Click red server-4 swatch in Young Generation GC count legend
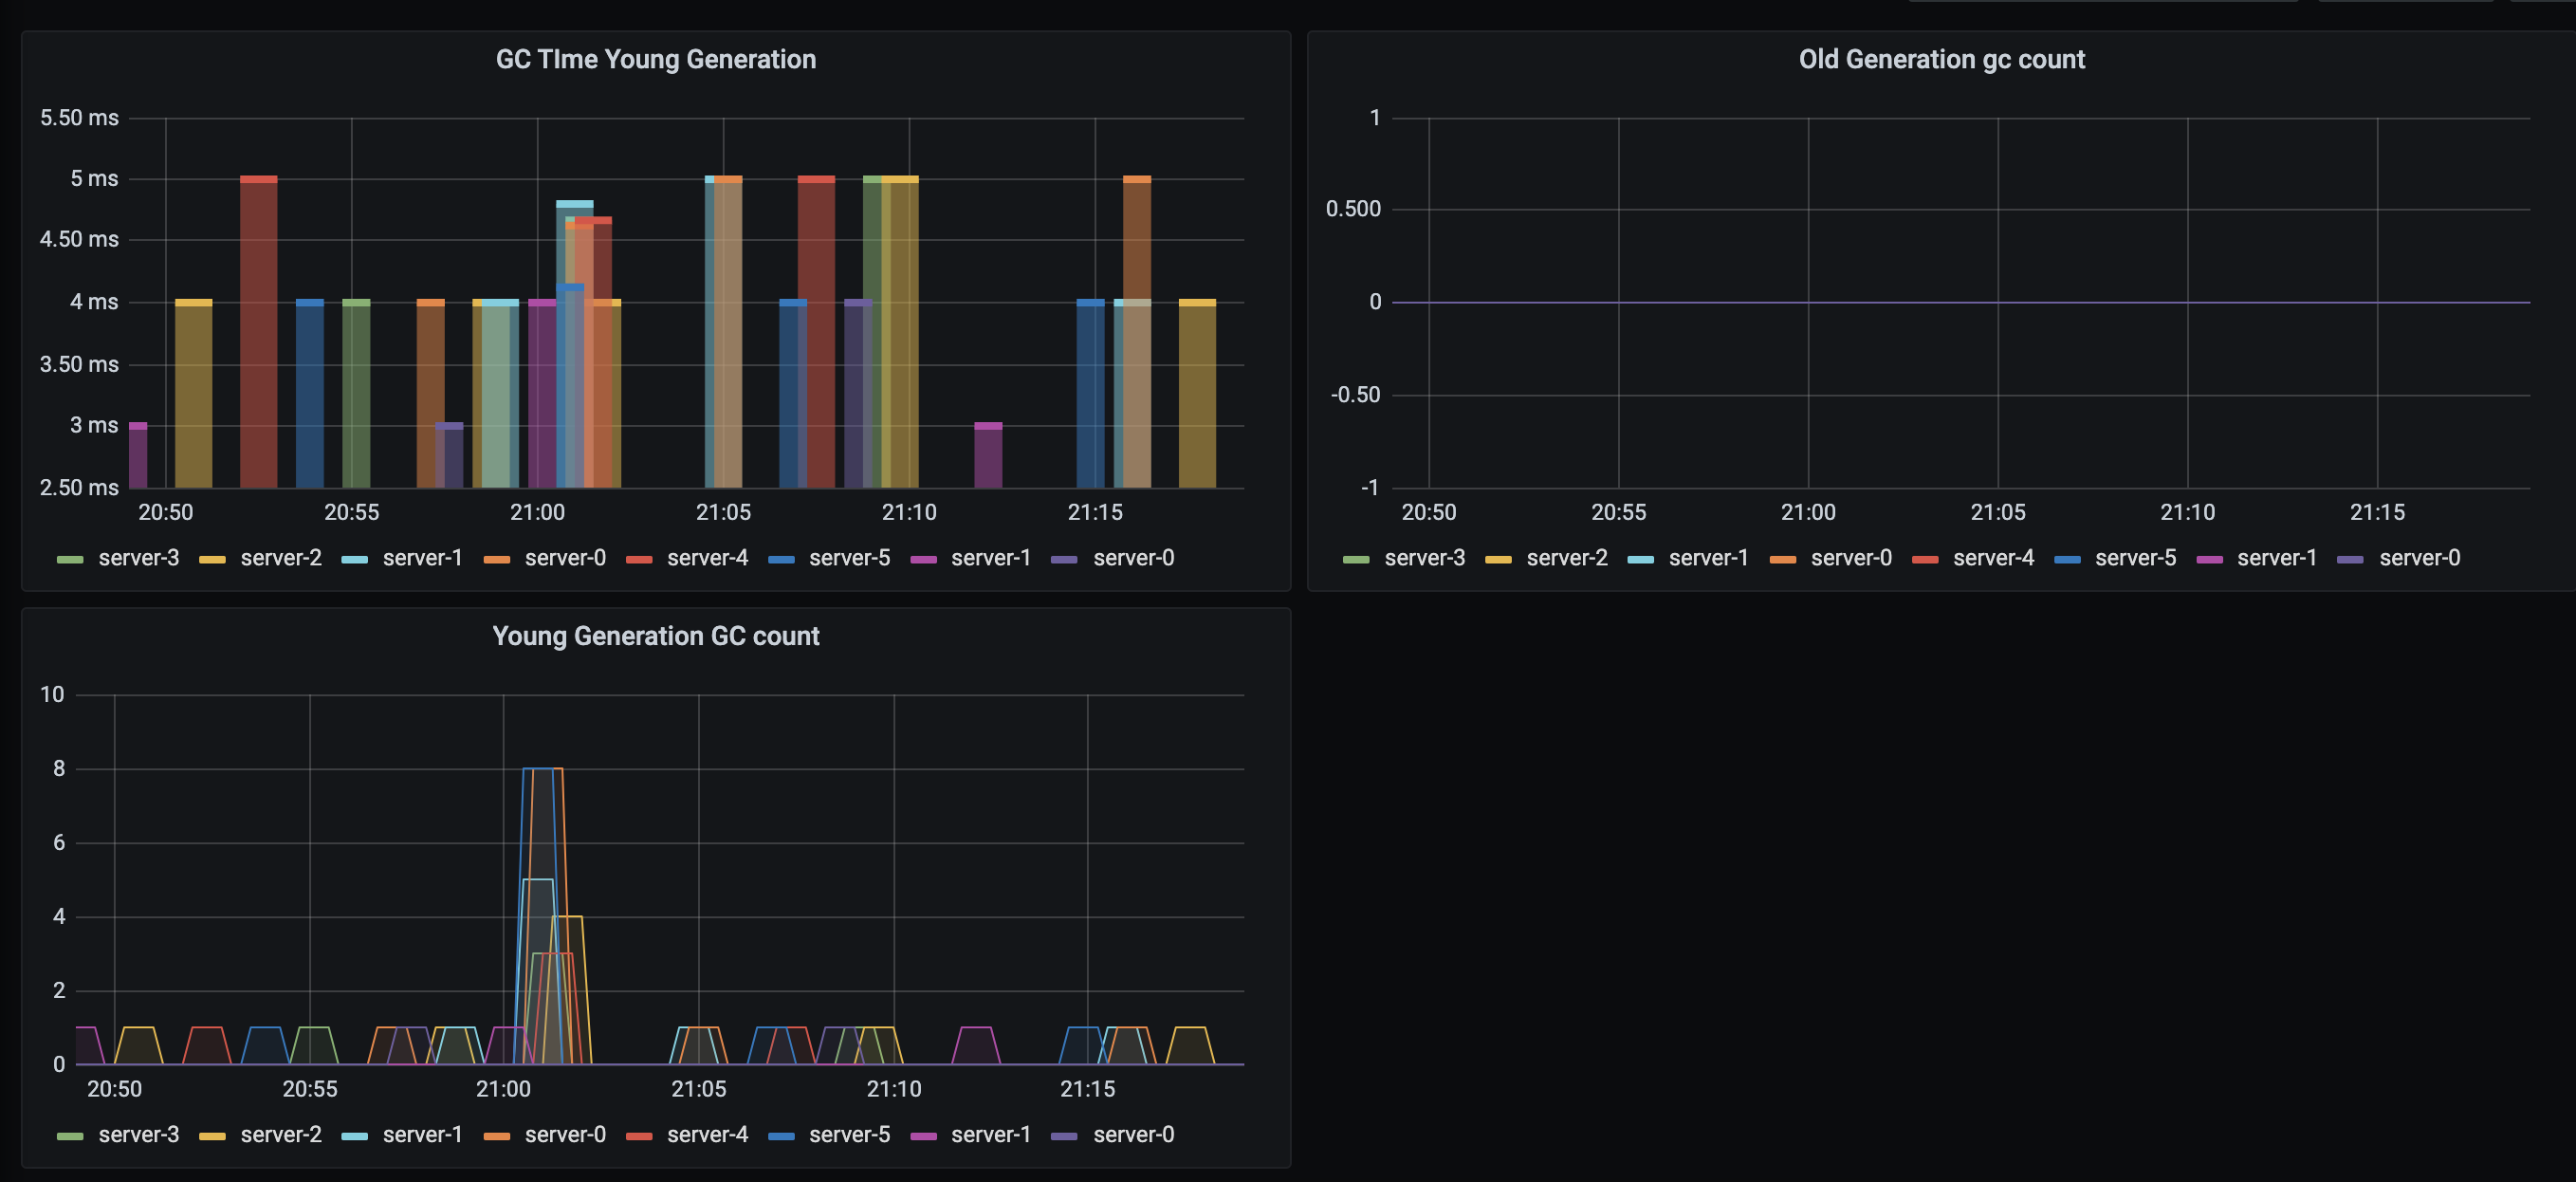 coord(639,1137)
